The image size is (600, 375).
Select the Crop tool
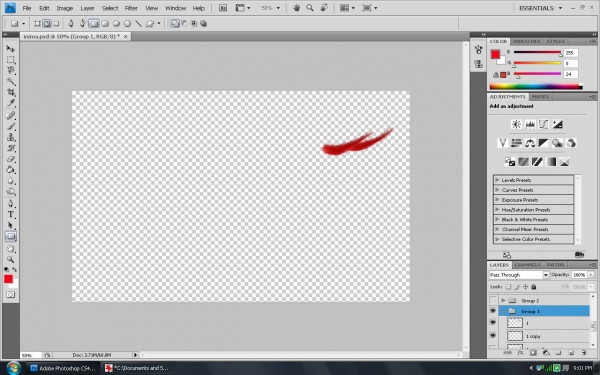(10, 92)
